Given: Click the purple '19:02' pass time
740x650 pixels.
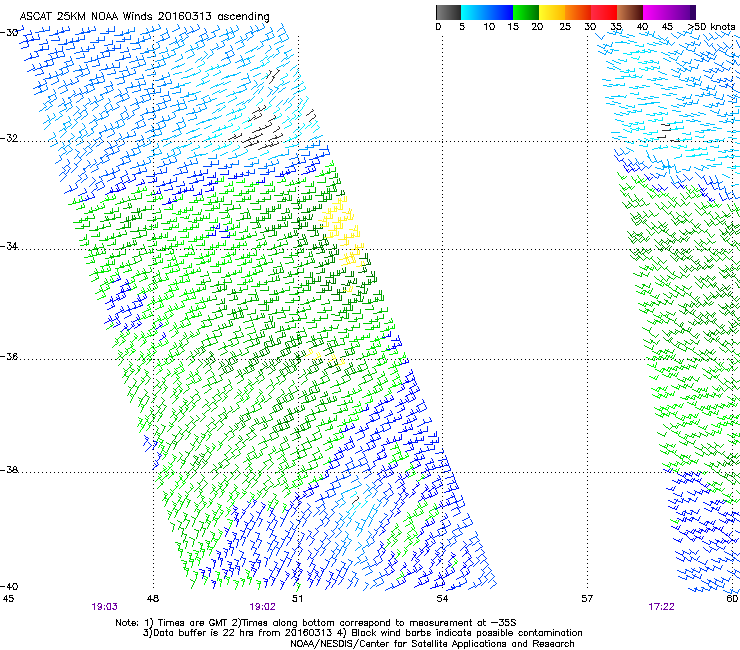Looking at the screenshot, I should [x=262, y=607].
